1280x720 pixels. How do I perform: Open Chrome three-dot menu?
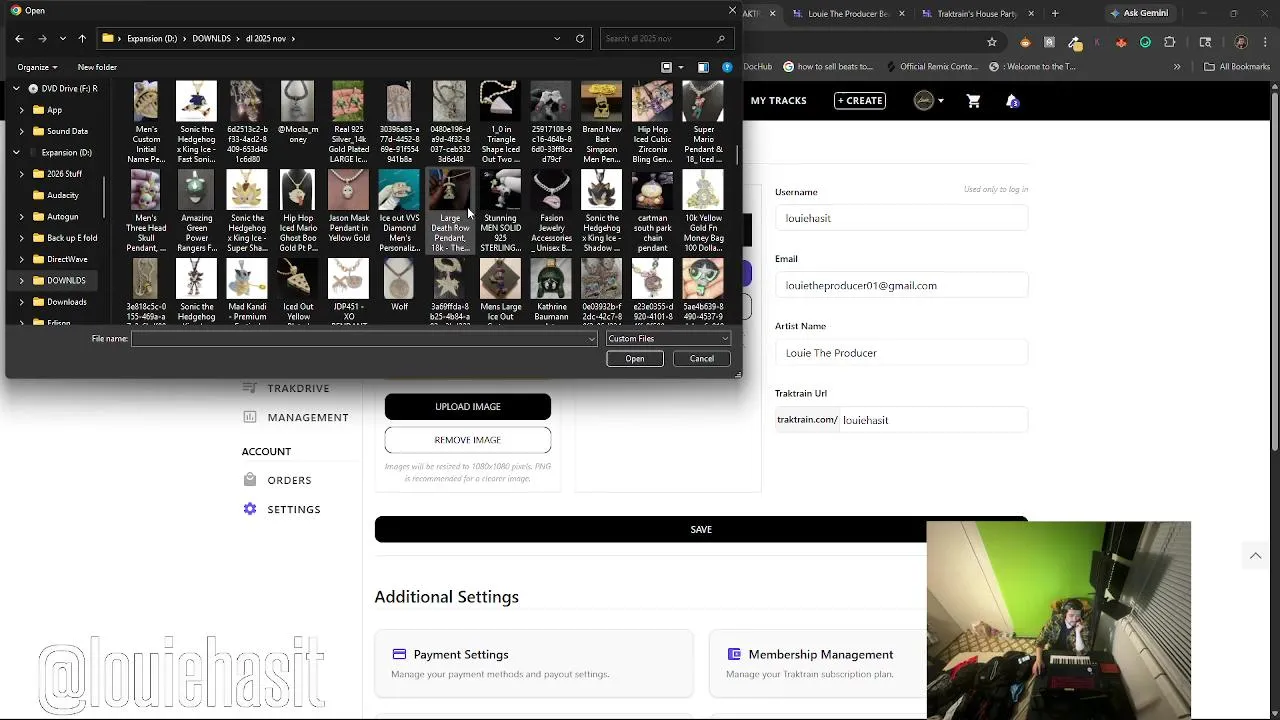(1265, 42)
